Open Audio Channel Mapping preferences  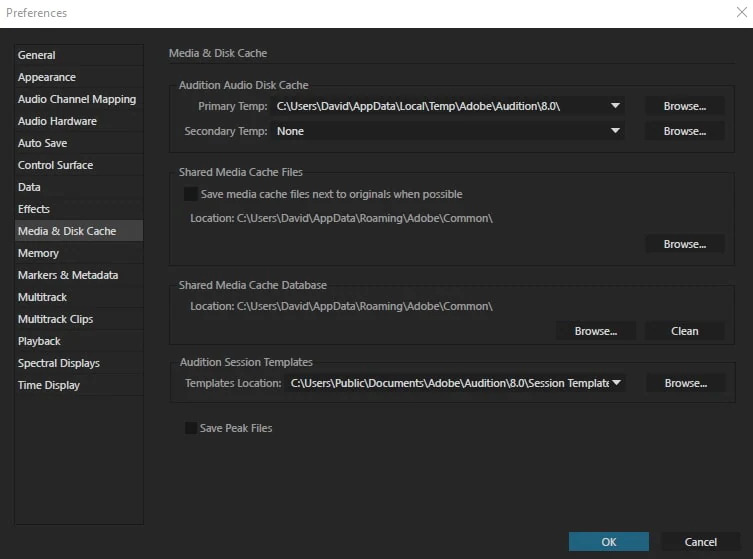pyautogui.click(x=79, y=99)
